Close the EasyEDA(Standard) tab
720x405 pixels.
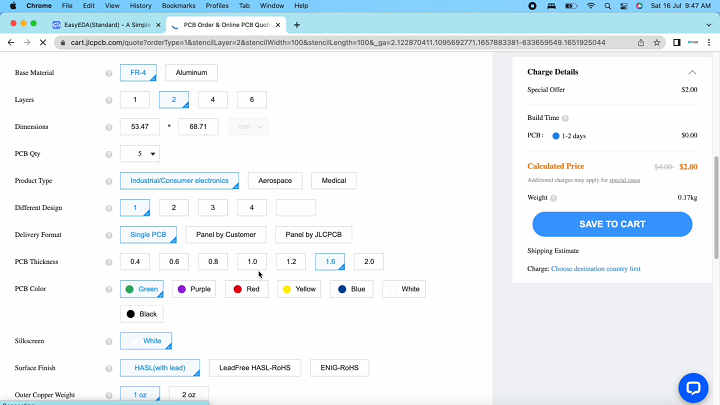pos(158,25)
